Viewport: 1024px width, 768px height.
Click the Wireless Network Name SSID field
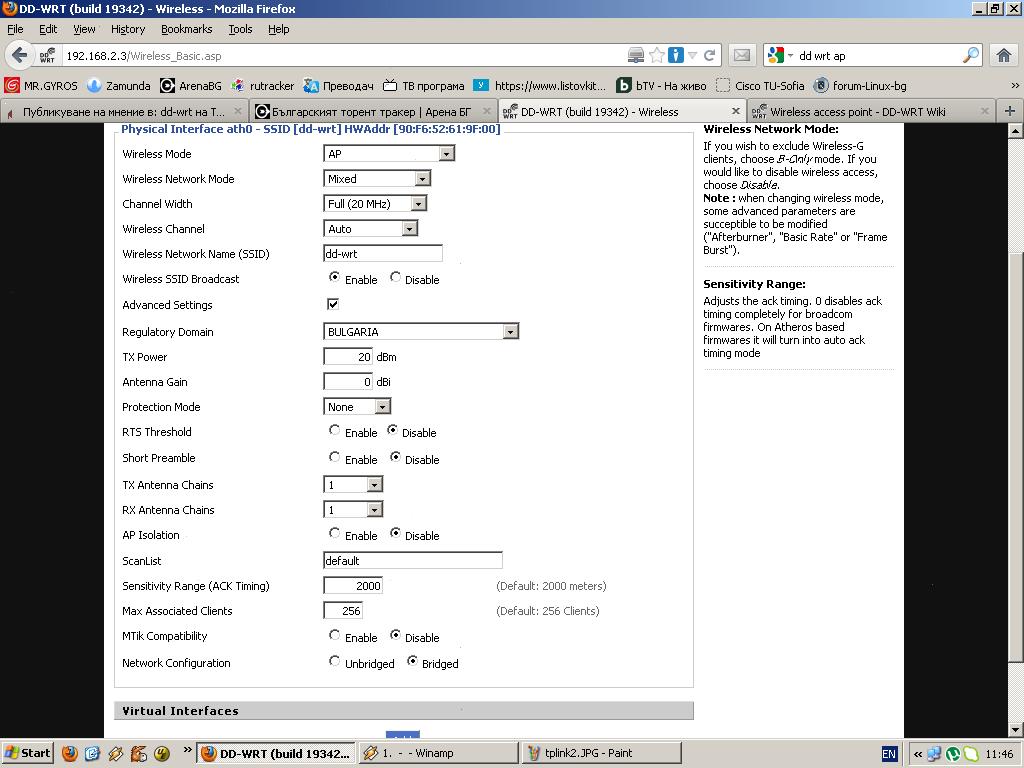point(382,254)
